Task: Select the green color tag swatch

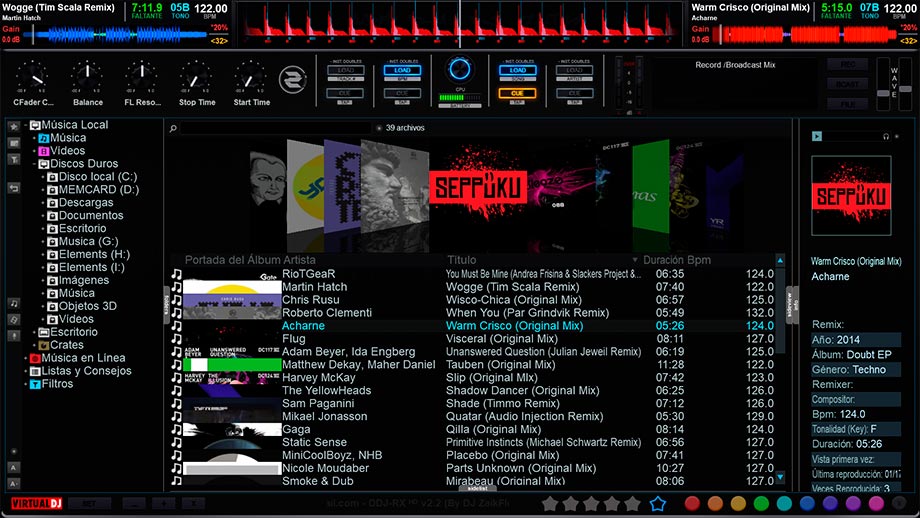Action: click(x=761, y=503)
